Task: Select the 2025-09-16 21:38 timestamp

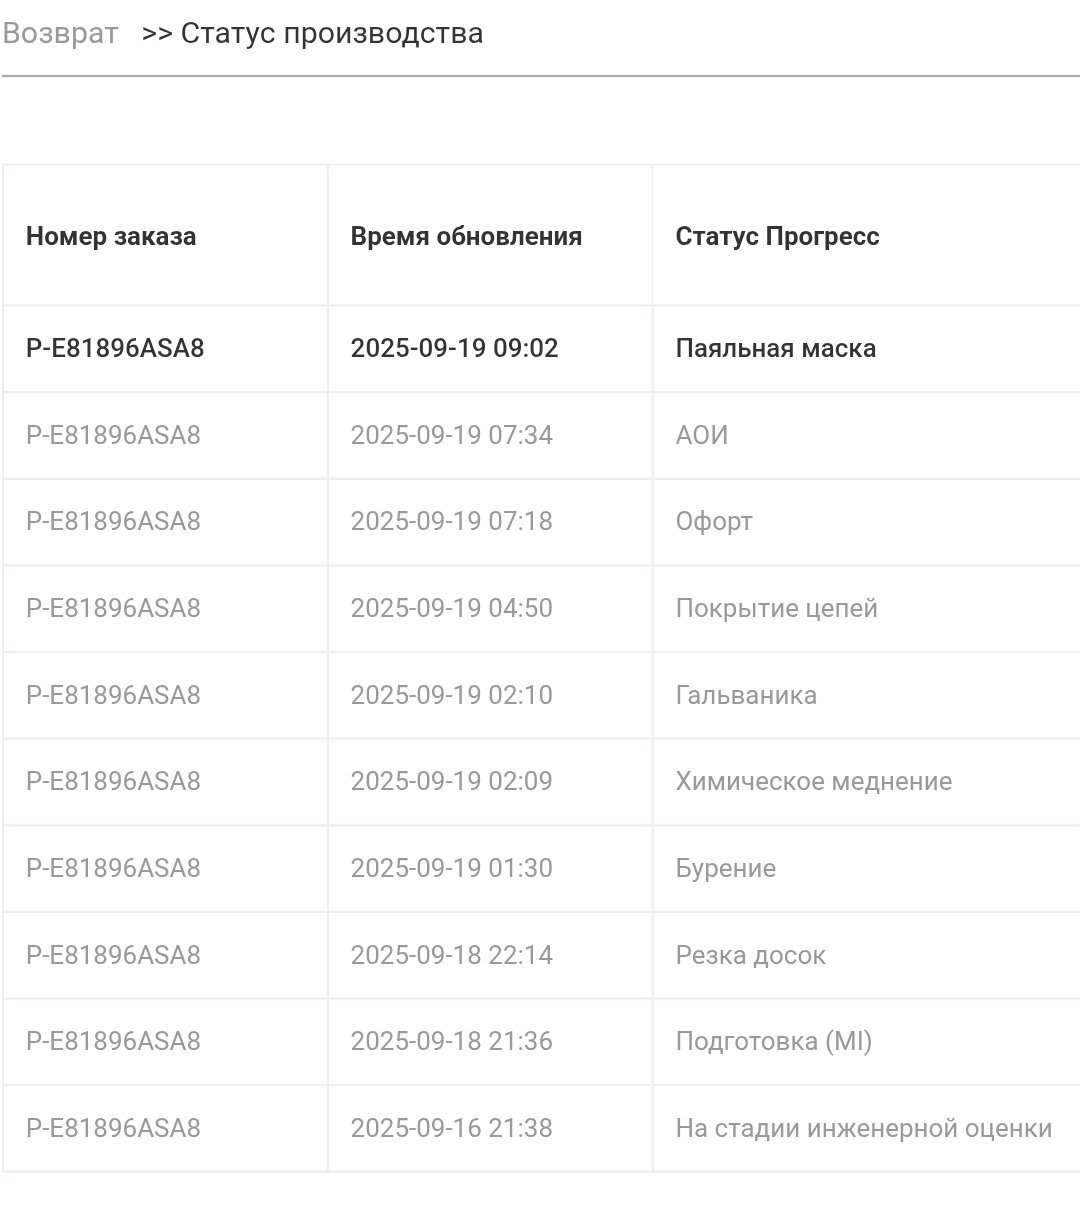Action: (x=451, y=1128)
